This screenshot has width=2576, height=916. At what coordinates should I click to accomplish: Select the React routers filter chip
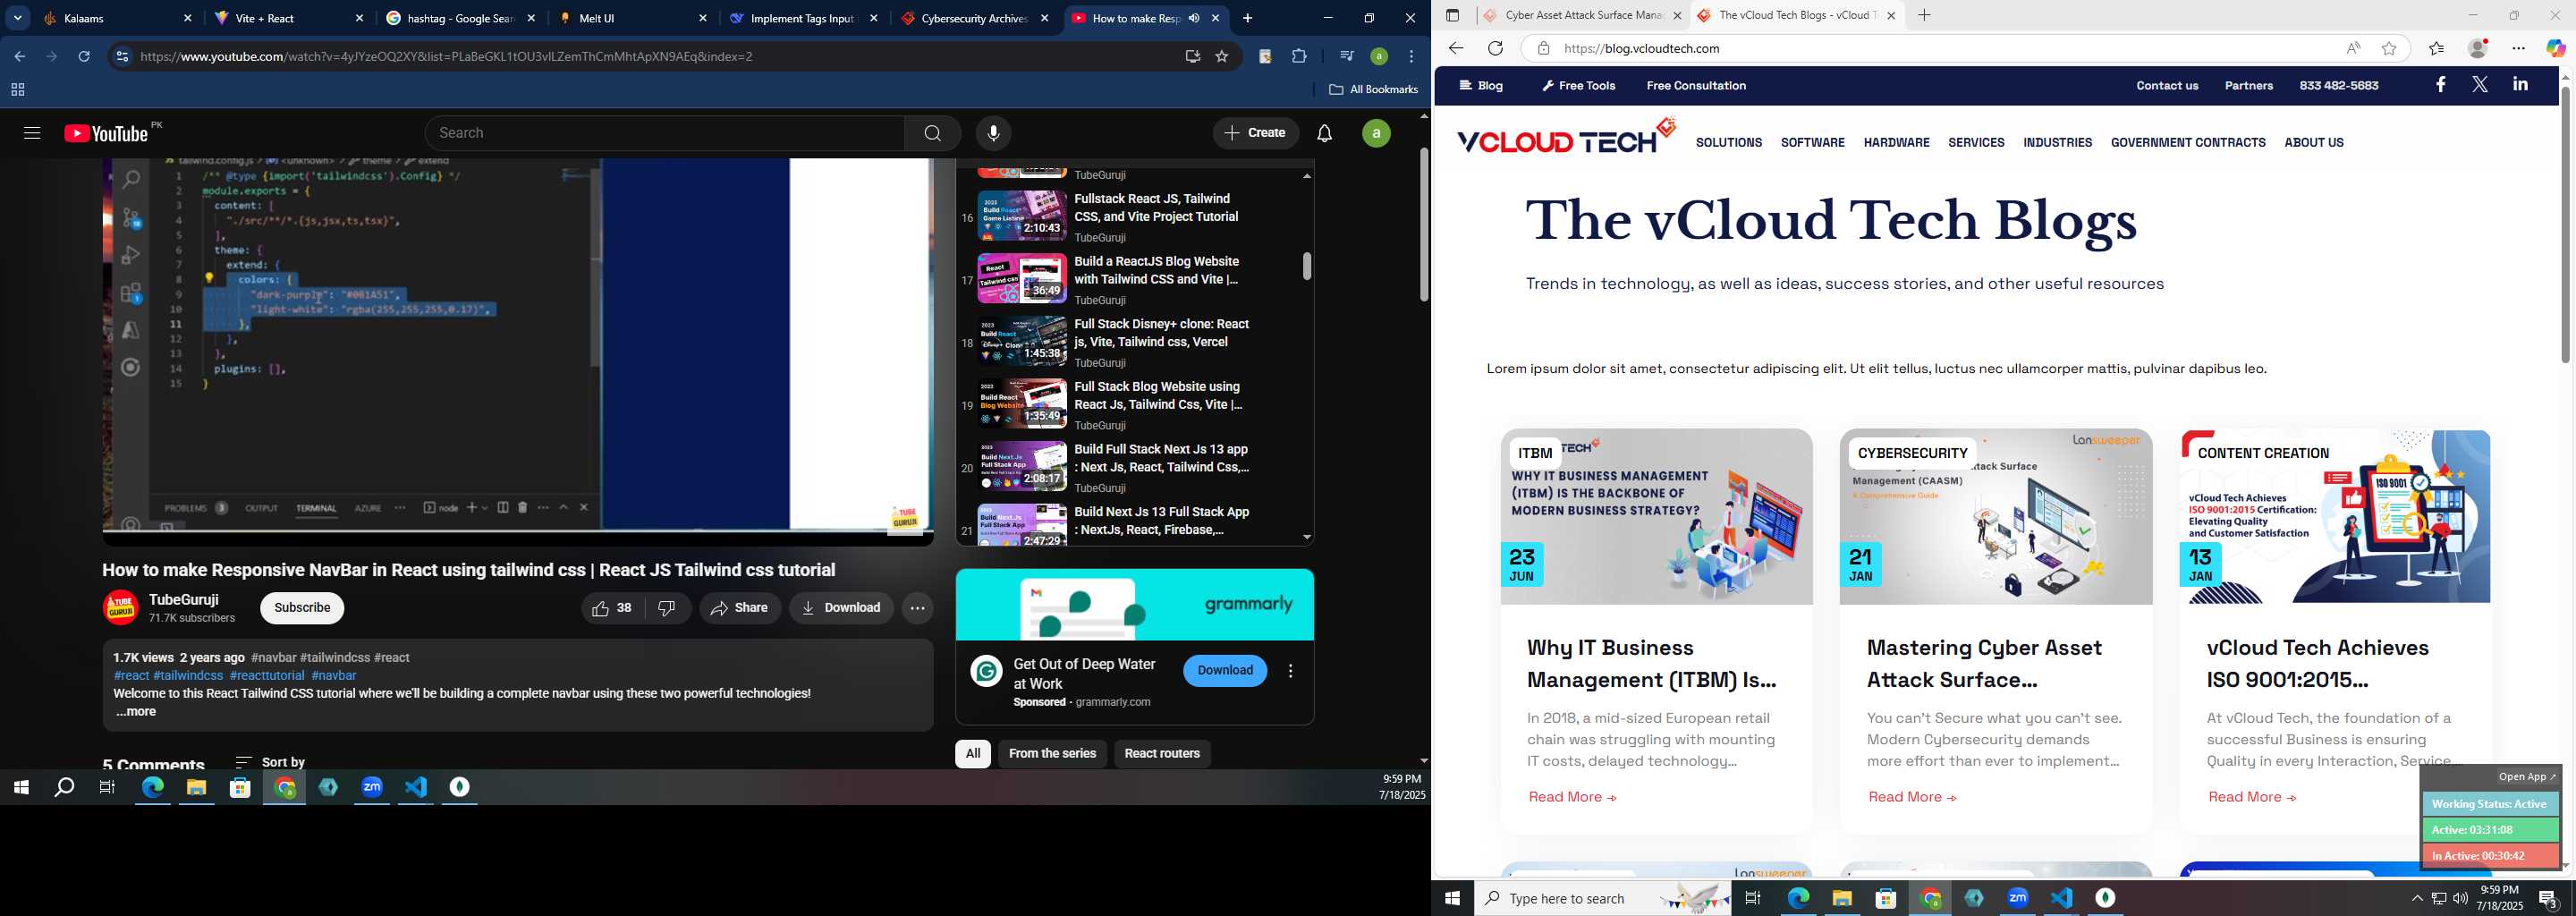pos(1162,754)
